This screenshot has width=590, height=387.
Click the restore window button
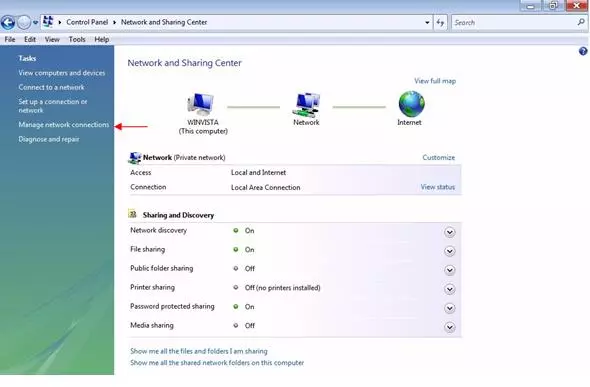[553, 6]
